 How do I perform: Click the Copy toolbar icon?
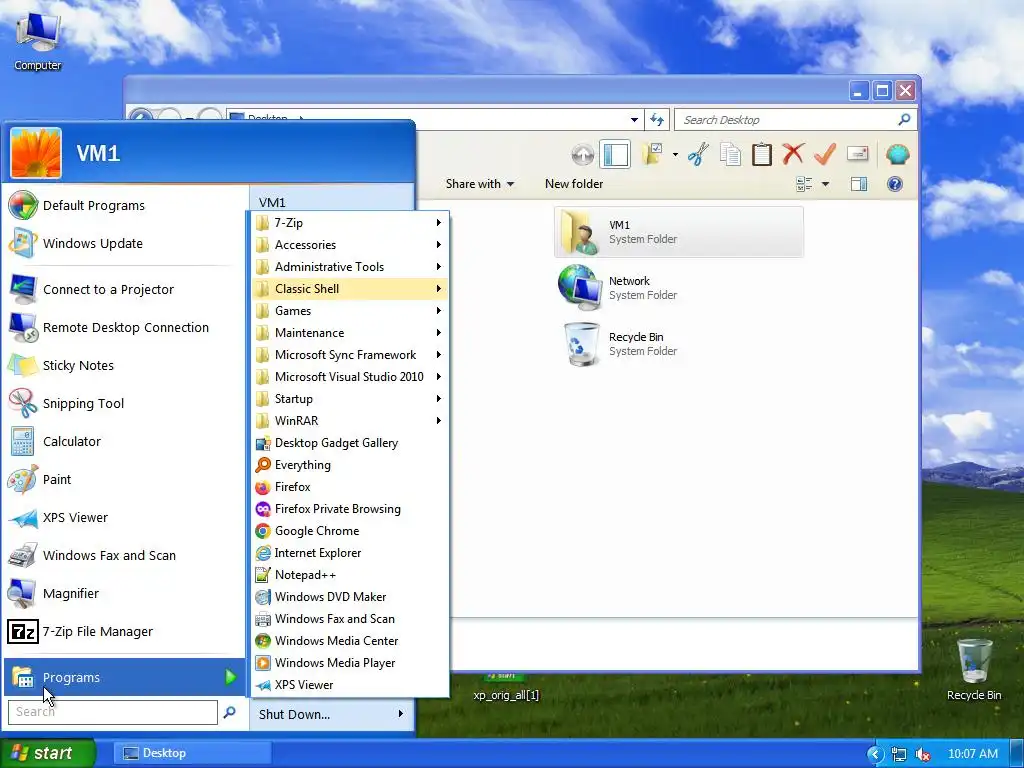click(729, 155)
